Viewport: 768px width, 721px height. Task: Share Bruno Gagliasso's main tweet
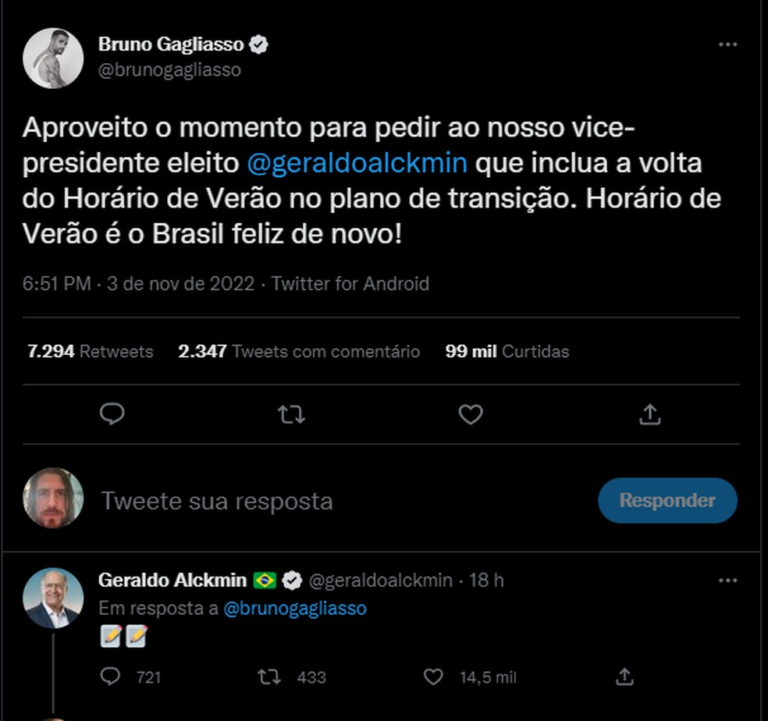point(649,414)
